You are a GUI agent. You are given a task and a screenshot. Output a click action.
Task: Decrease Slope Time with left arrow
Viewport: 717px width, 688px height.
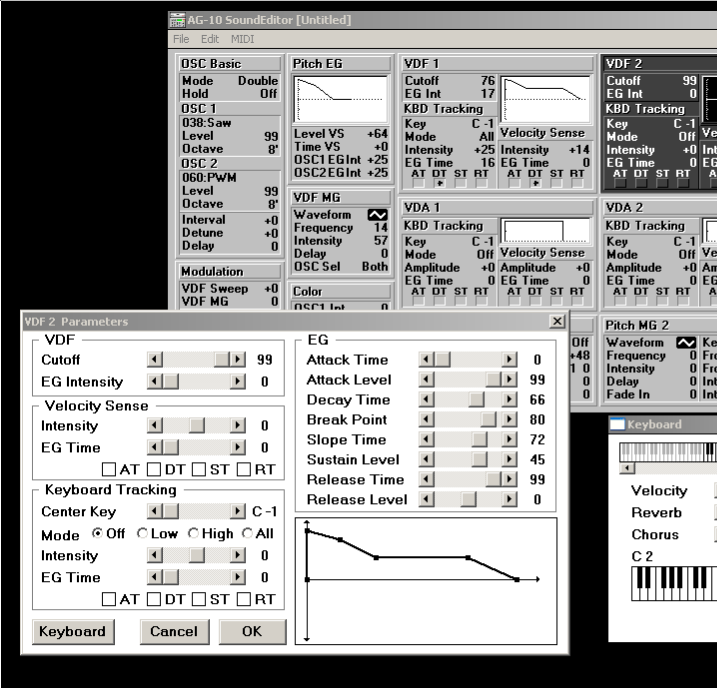click(x=427, y=439)
